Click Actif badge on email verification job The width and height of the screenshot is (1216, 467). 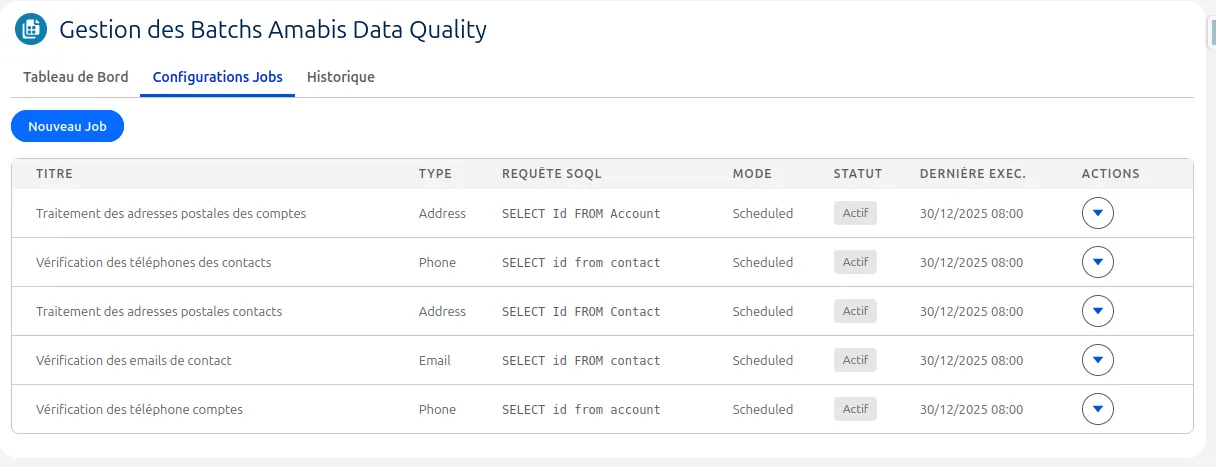tap(855, 360)
